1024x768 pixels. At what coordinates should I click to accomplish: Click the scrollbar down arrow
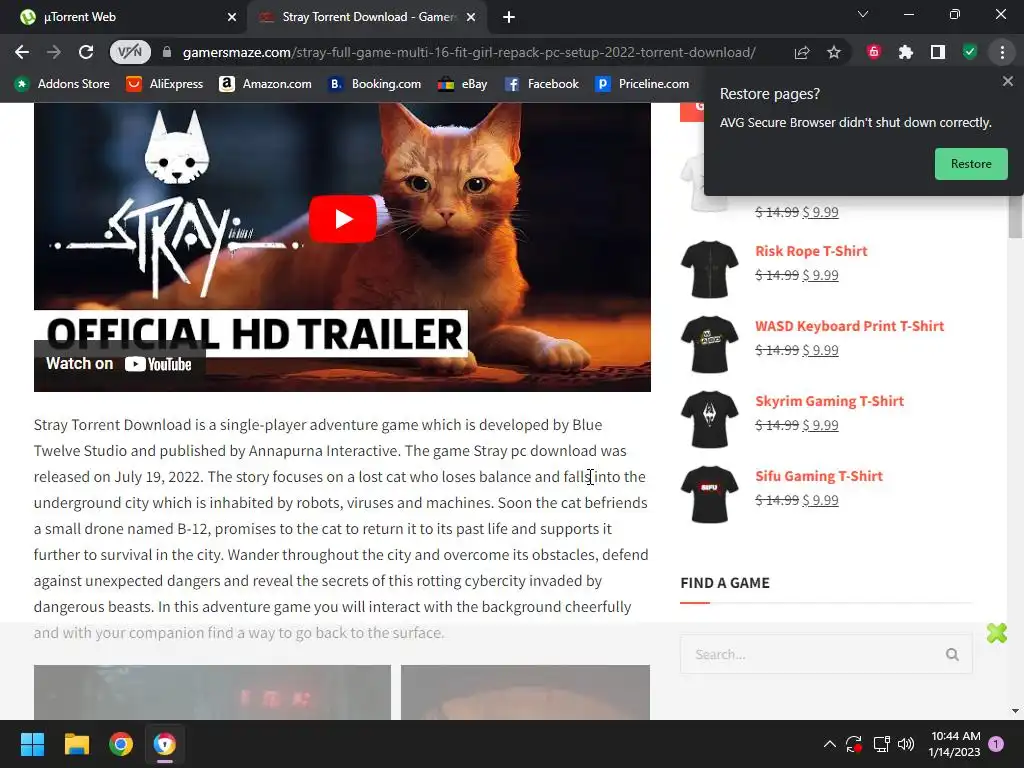(1015, 711)
